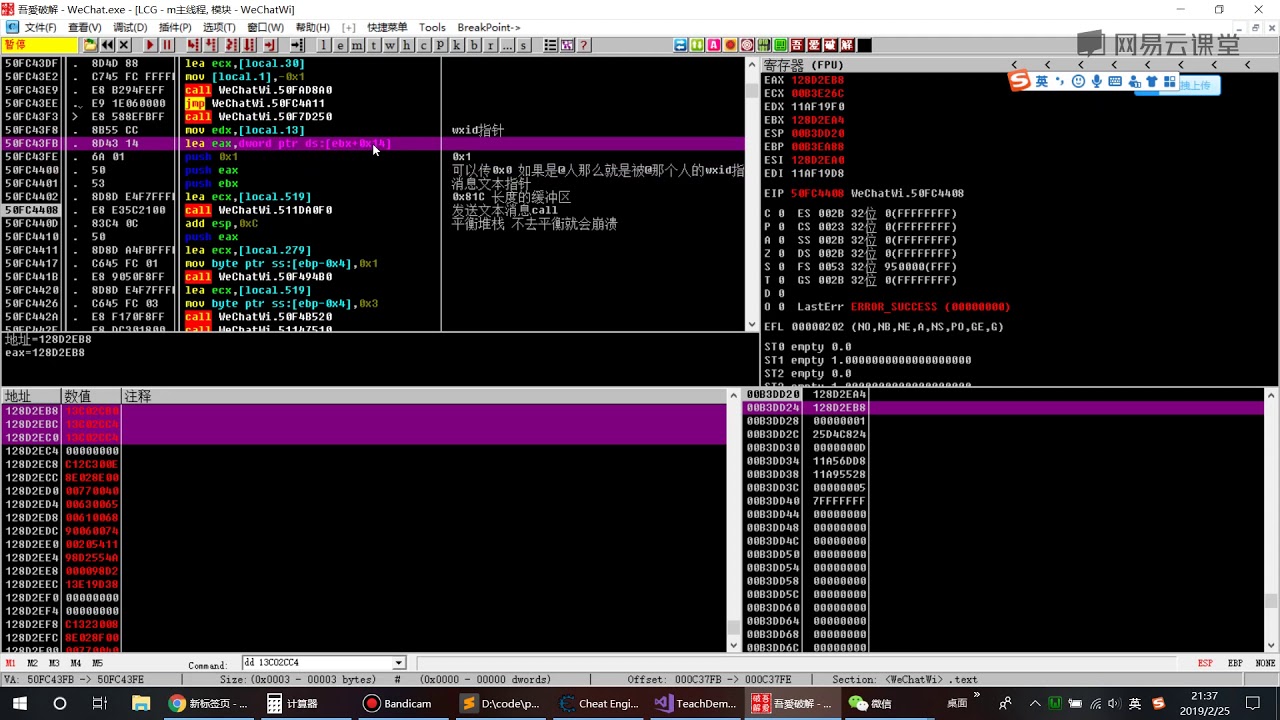This screenshot has height=720, width=1280.
Task: Click the blue swap arrows plugin icon
Action: click(680, 45)
